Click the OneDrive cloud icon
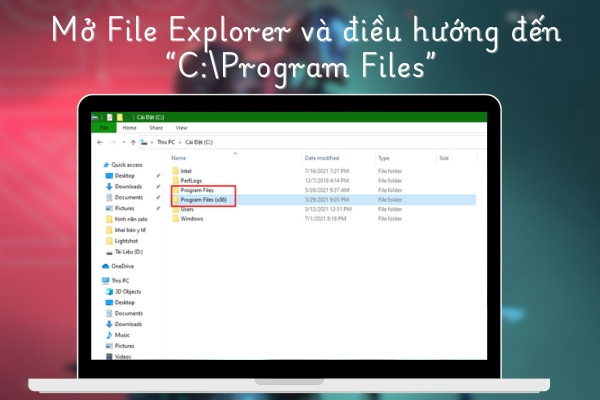Image resolution: width=600 pixels, height=400 pixels. (106, 266)
